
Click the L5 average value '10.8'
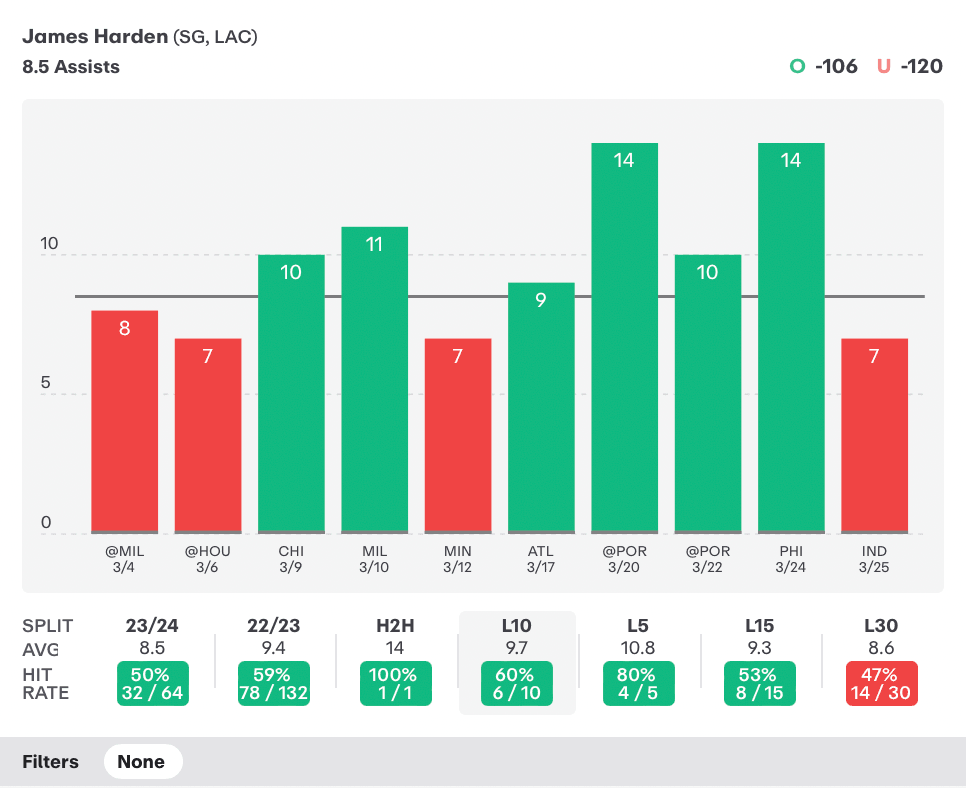[x=638, y=648]
